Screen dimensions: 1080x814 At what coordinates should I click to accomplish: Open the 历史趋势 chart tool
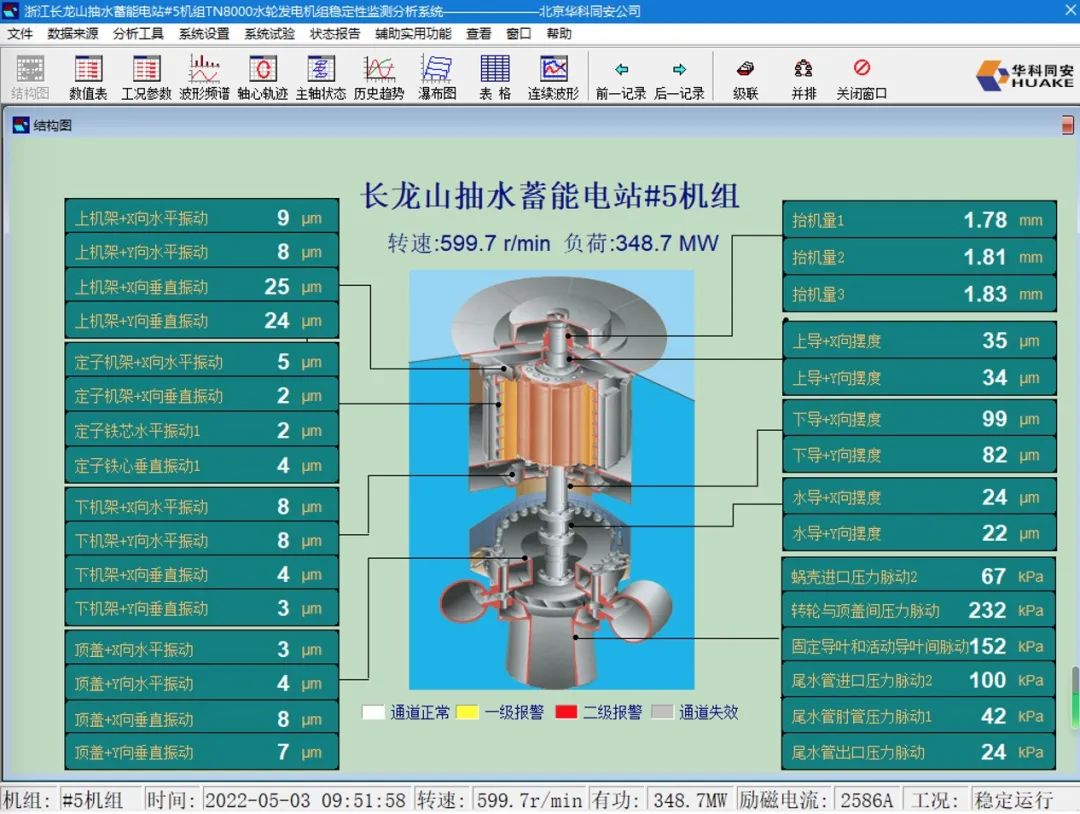tap(379, 77)
